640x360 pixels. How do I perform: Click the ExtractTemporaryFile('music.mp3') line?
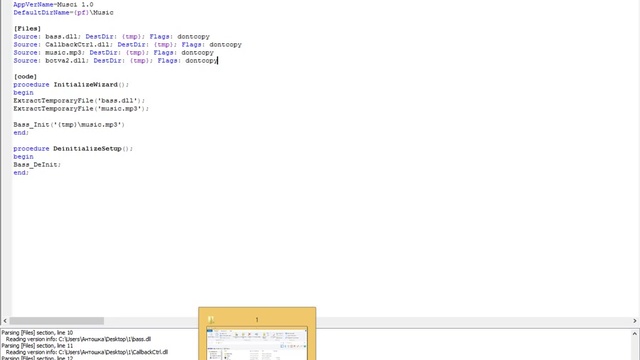tap(81, 109)
